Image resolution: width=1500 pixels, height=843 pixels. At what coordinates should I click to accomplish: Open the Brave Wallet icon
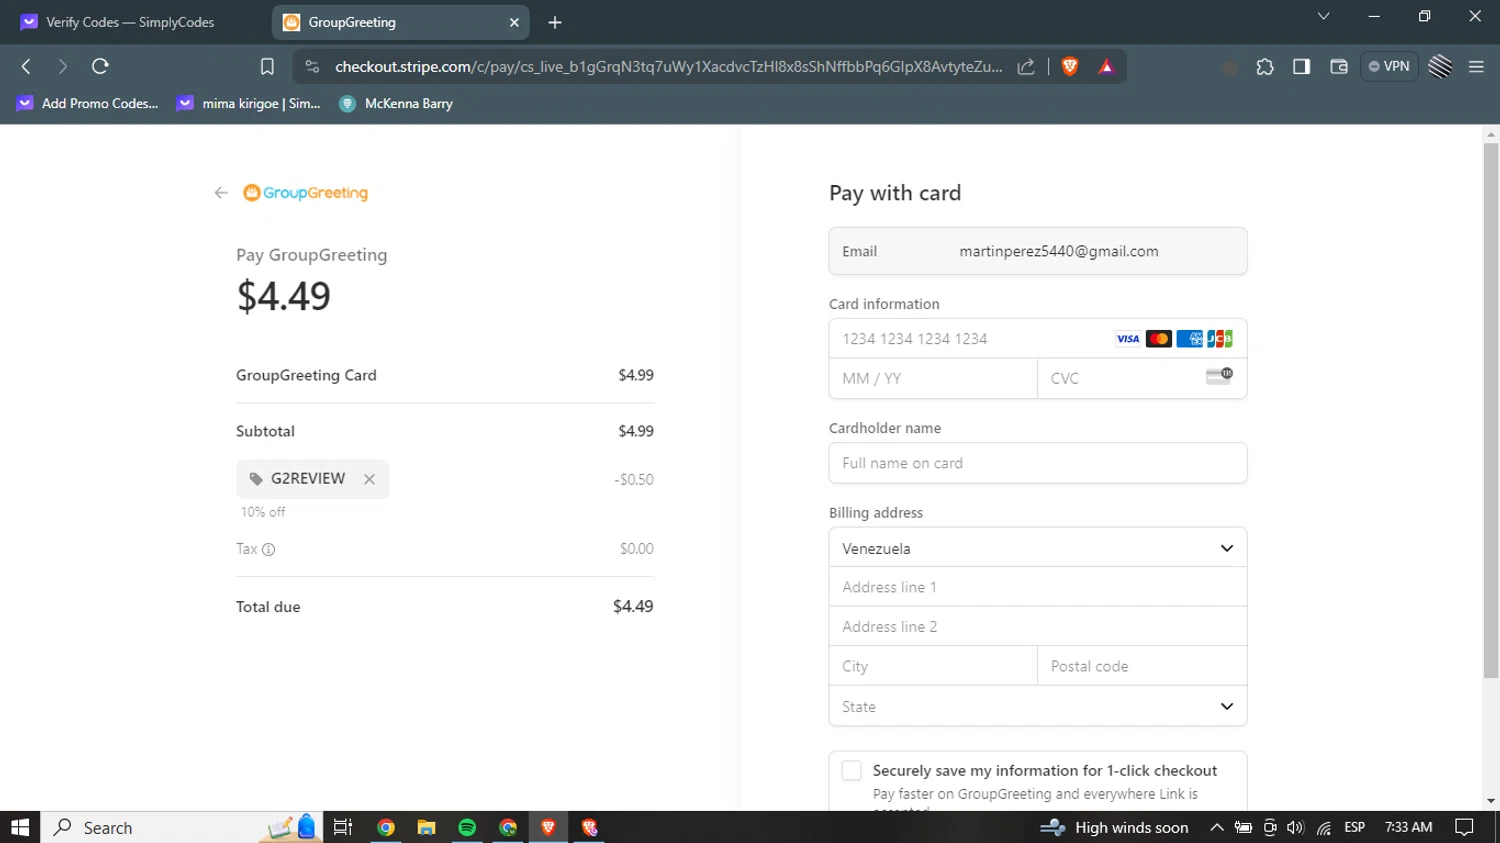coord(1339,66)
